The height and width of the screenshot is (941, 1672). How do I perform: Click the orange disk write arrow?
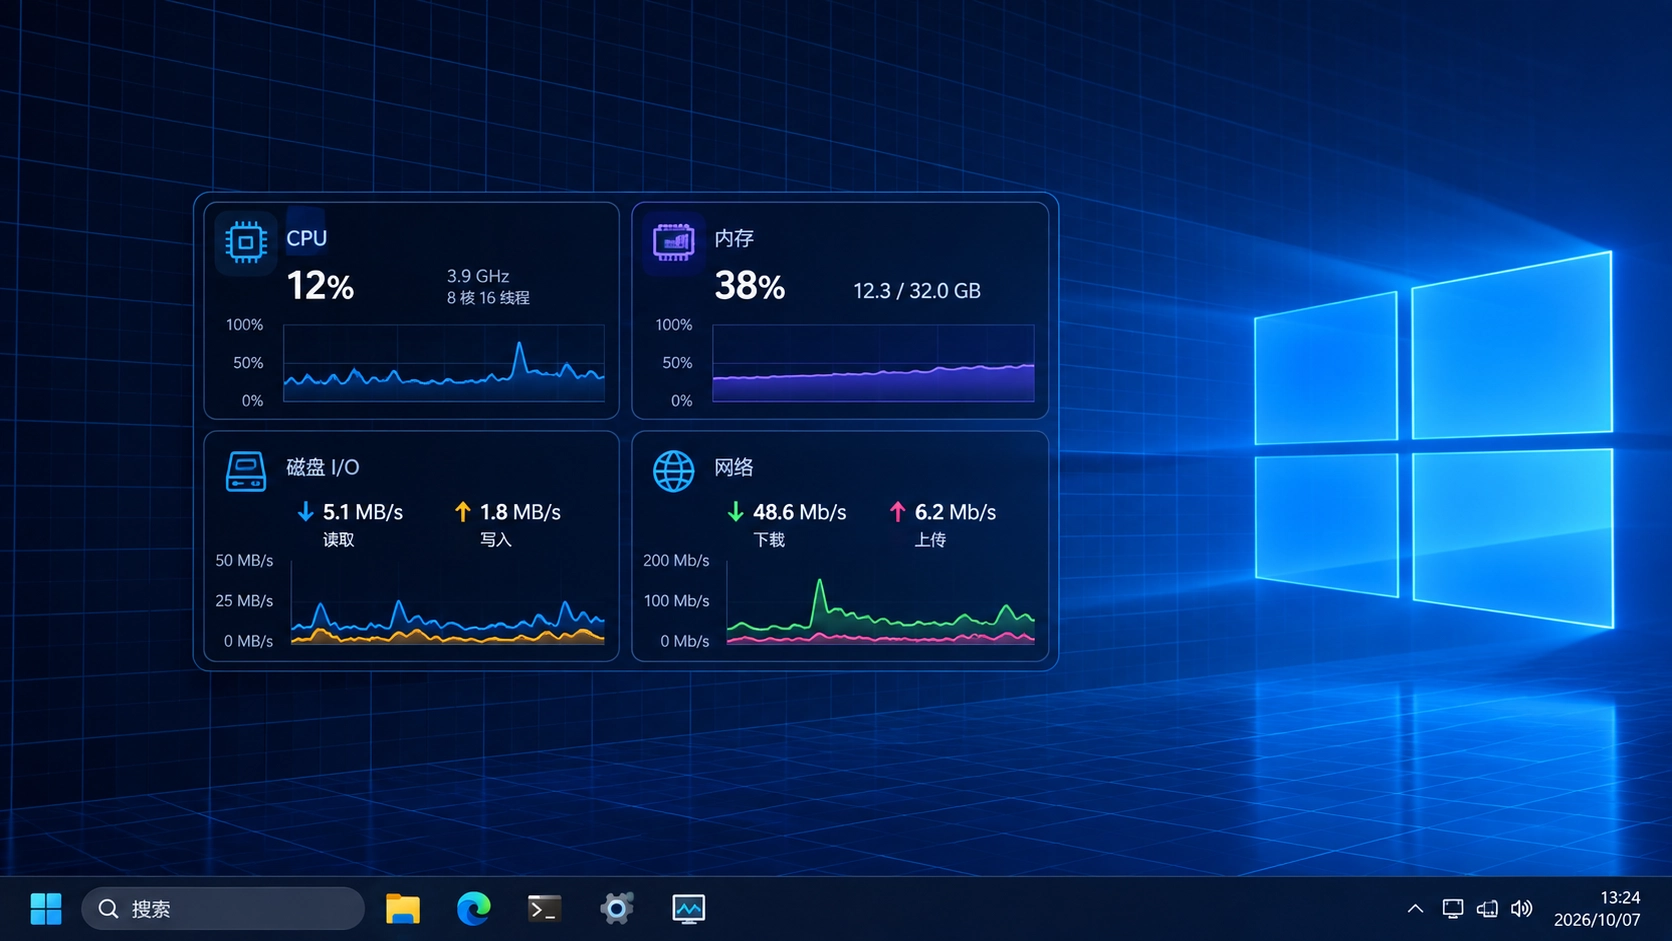pos(462,512)
